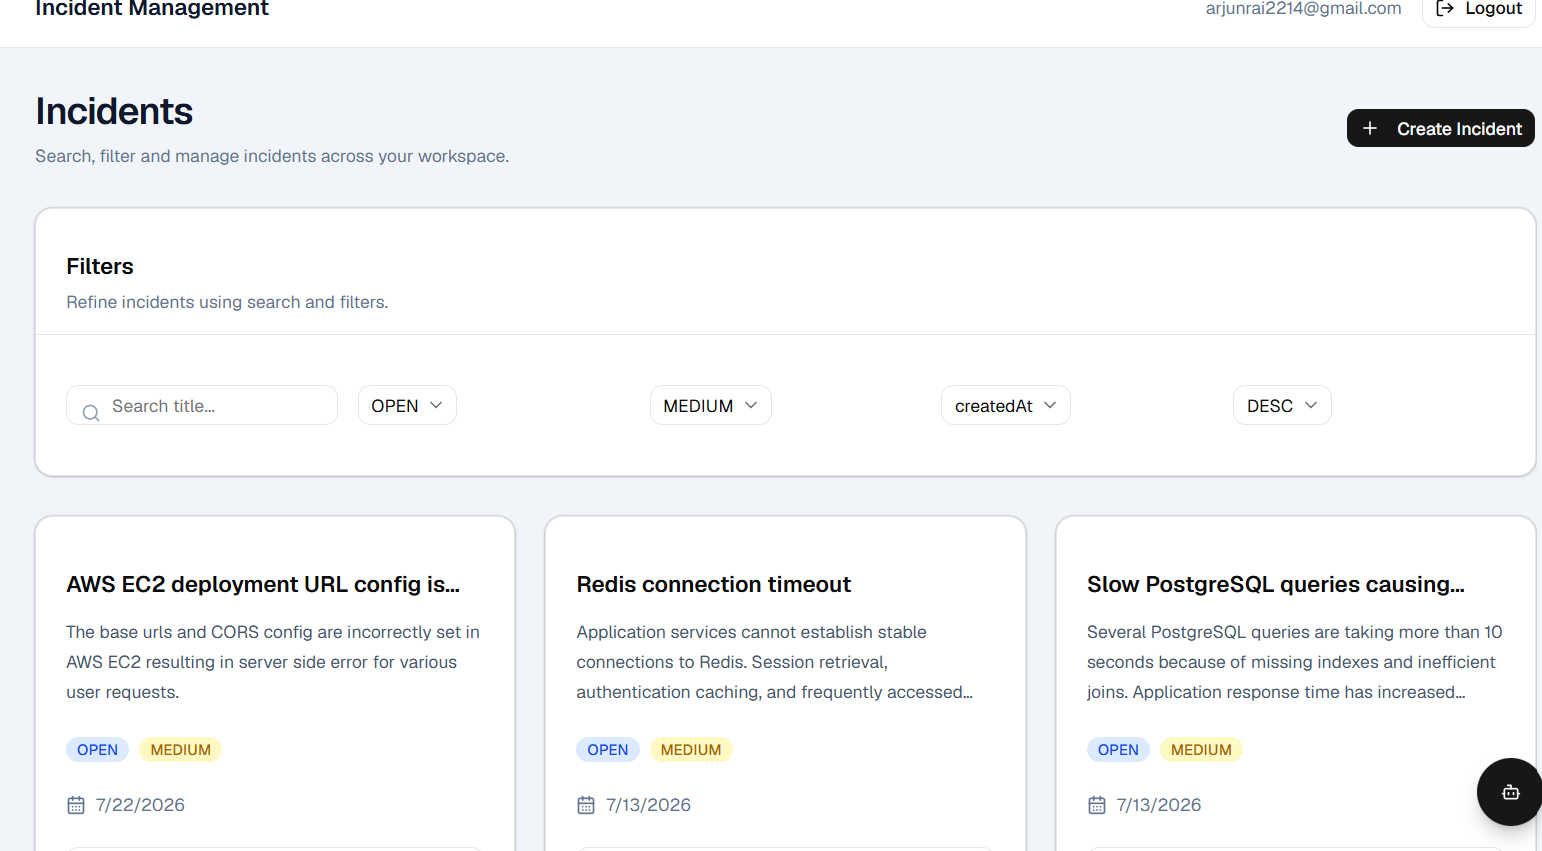Click 'Search, filter and manage incidents' subtitle
The width and height of the screenshot is (1542, 851).
272,156
